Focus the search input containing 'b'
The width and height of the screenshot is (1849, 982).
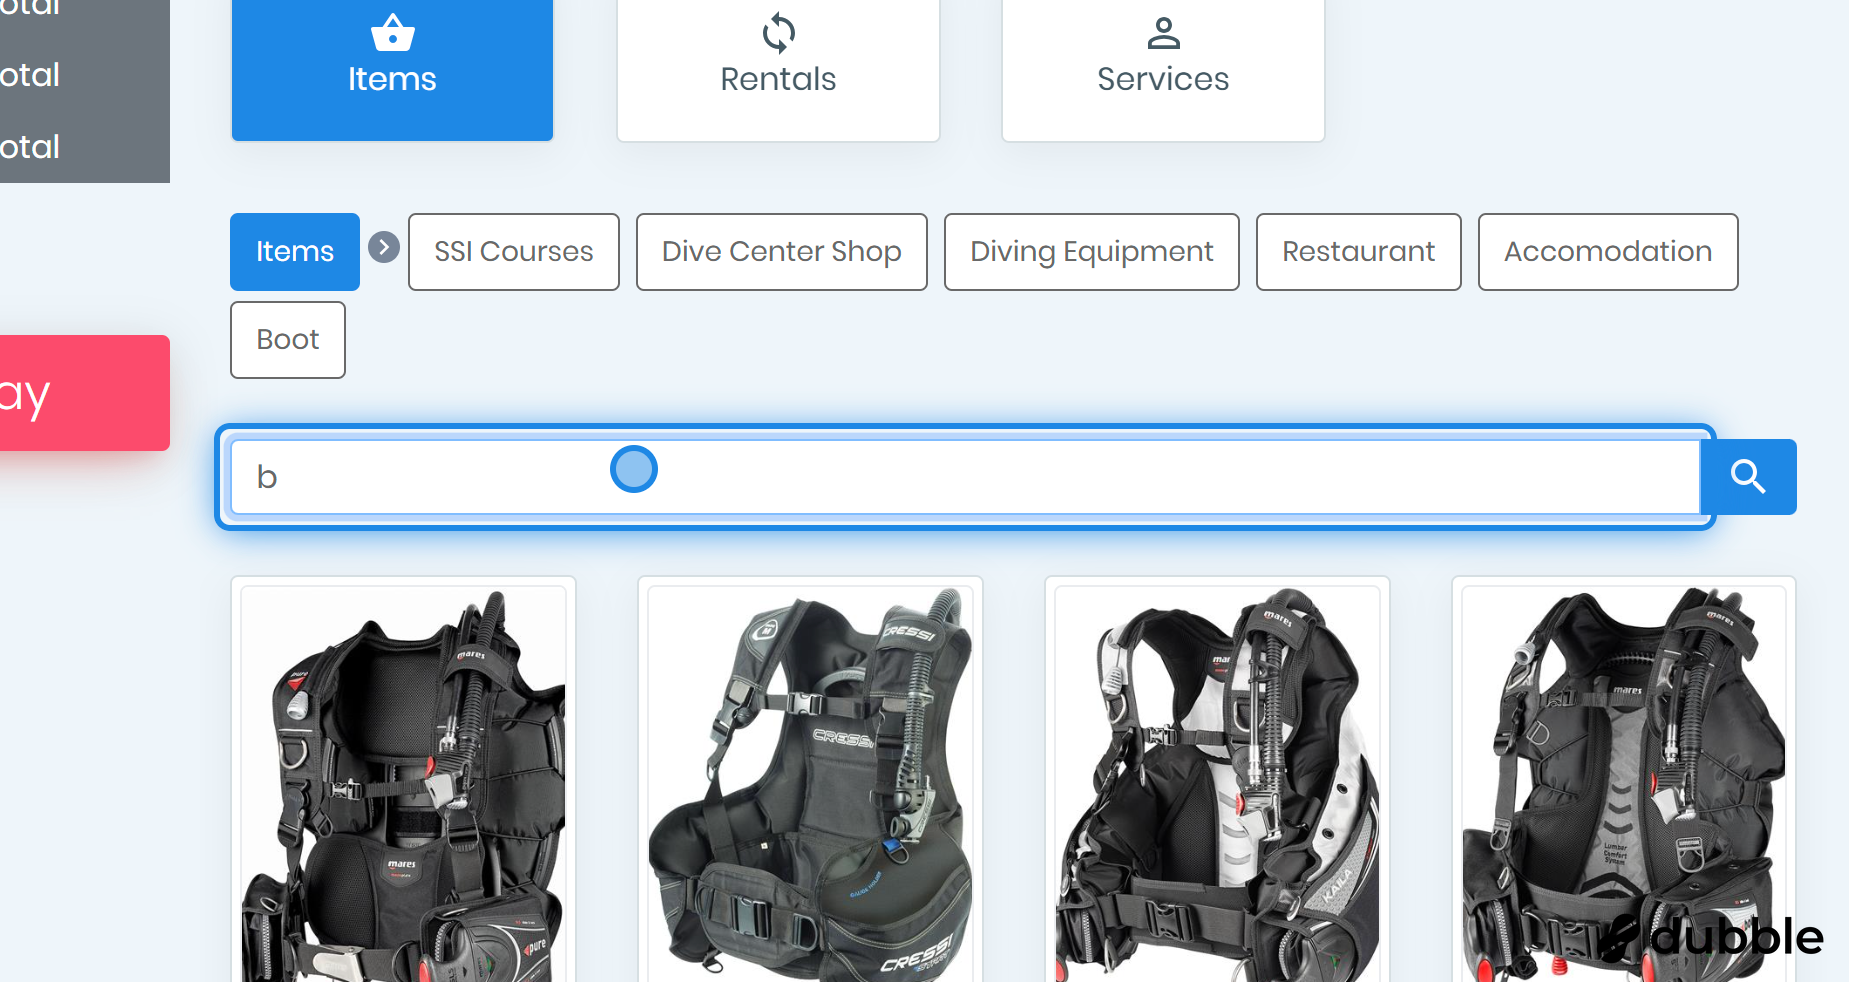[x=964, y=477]
